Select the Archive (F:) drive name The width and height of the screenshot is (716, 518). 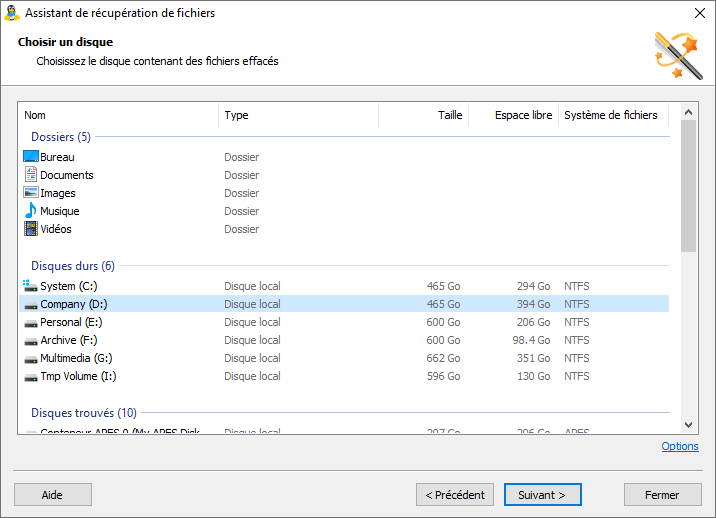tap(68, 340)
